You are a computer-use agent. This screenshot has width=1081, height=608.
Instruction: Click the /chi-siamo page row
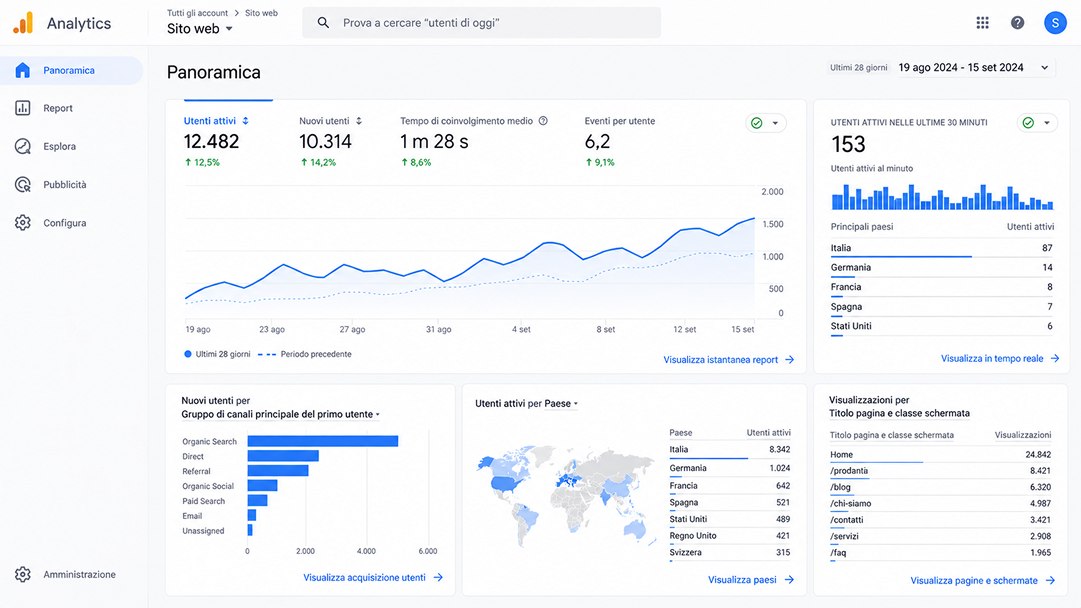point(940,504)
